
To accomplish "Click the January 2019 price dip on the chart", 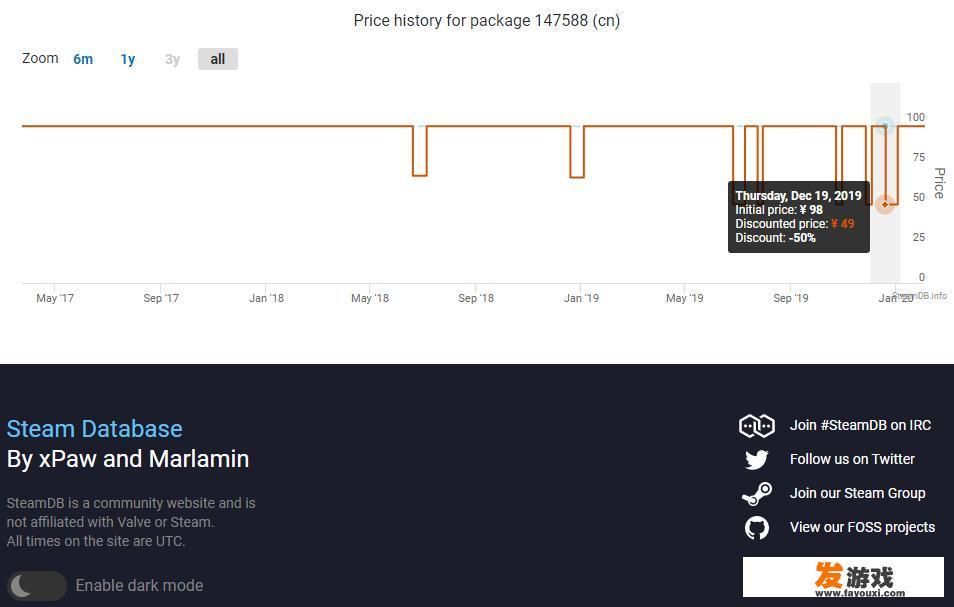I will point(577,151).
